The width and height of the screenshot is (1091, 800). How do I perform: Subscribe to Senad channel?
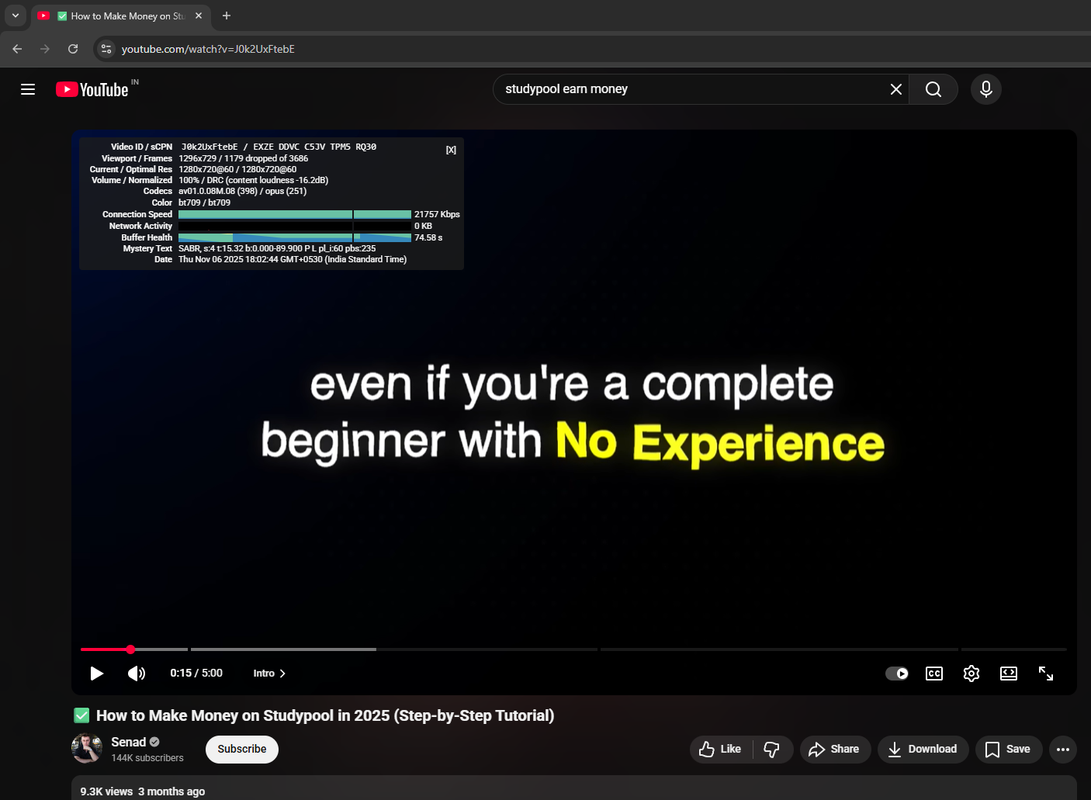[241, 749]
